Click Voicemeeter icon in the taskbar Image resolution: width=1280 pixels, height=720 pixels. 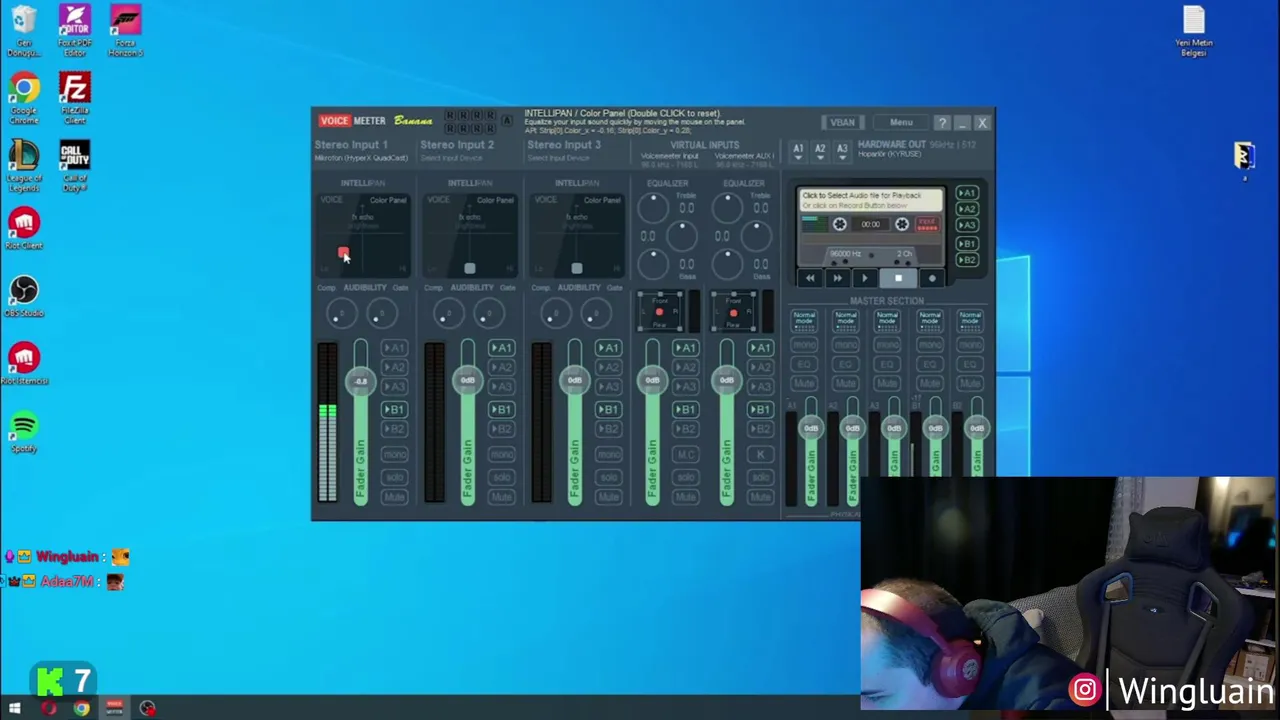pyautogui.click(x=114, y=709)
